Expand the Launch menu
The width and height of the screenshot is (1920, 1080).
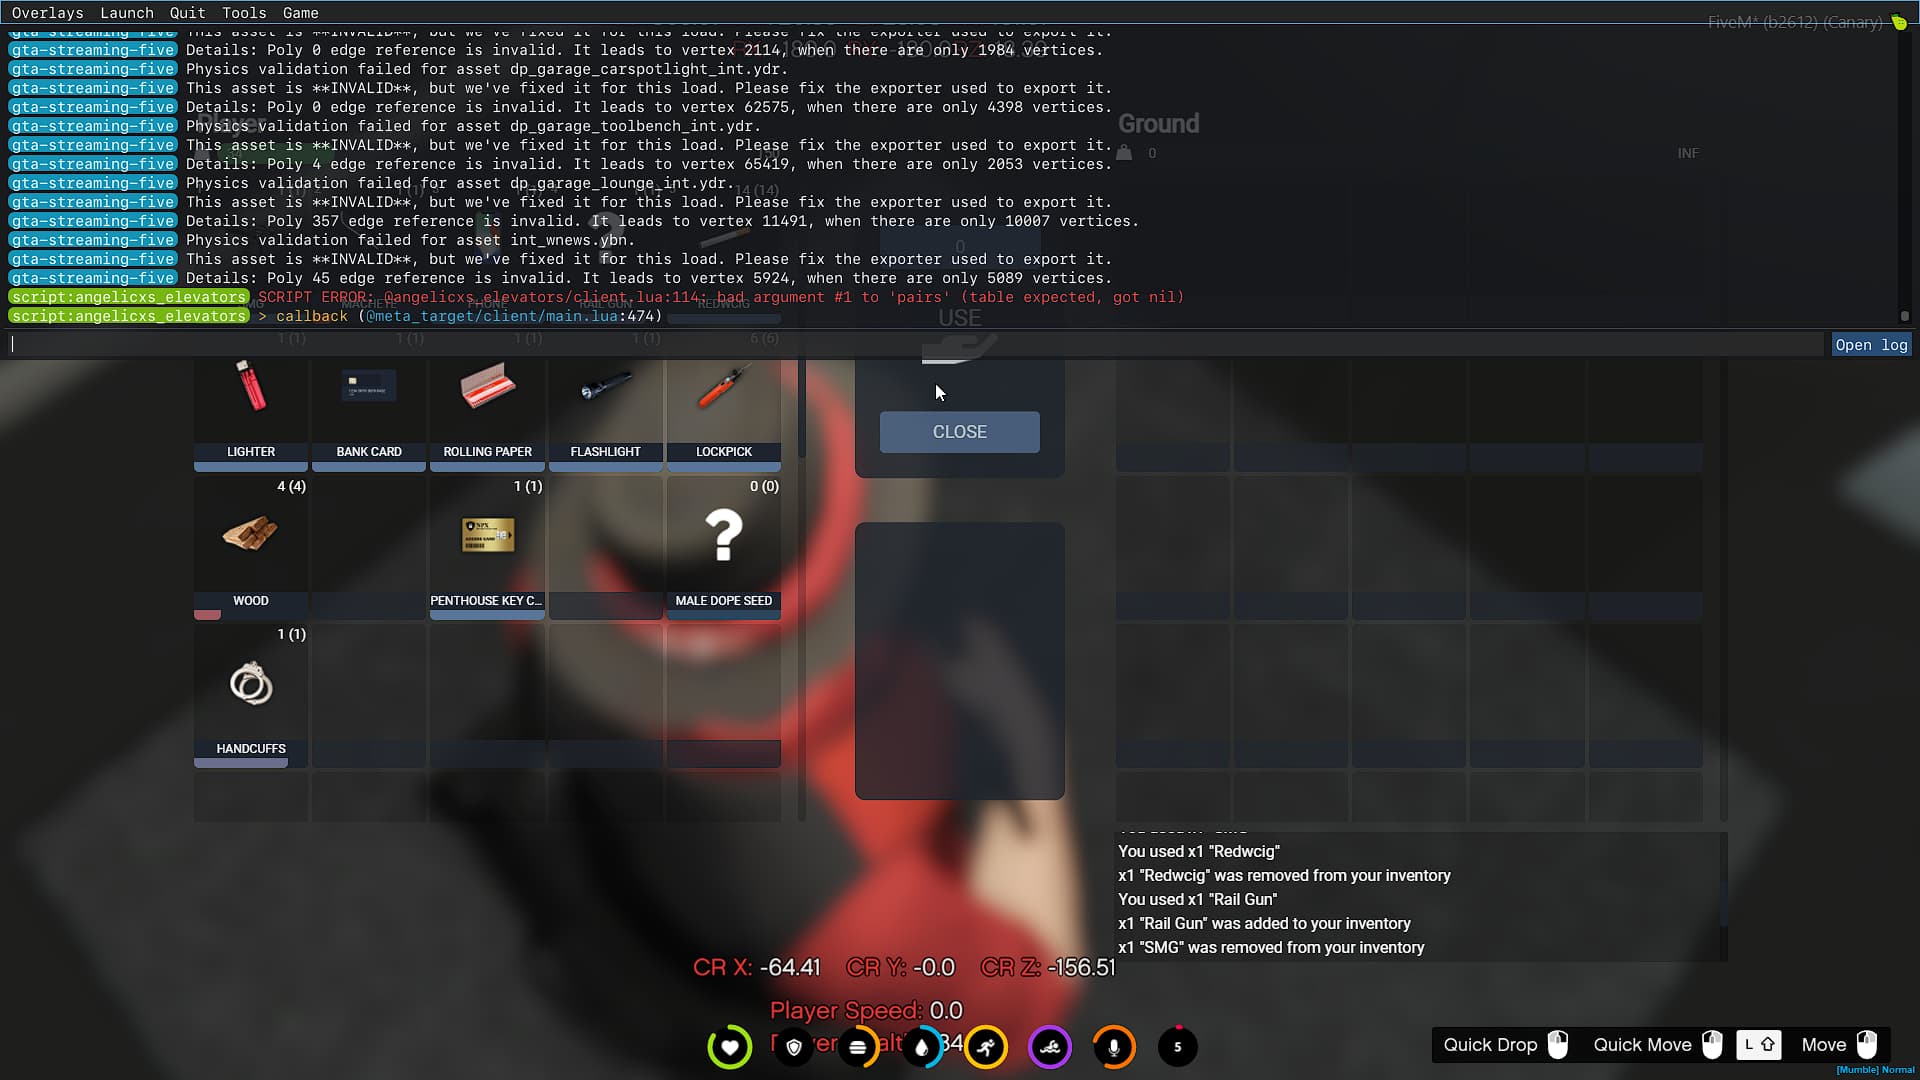click(127, 13)
